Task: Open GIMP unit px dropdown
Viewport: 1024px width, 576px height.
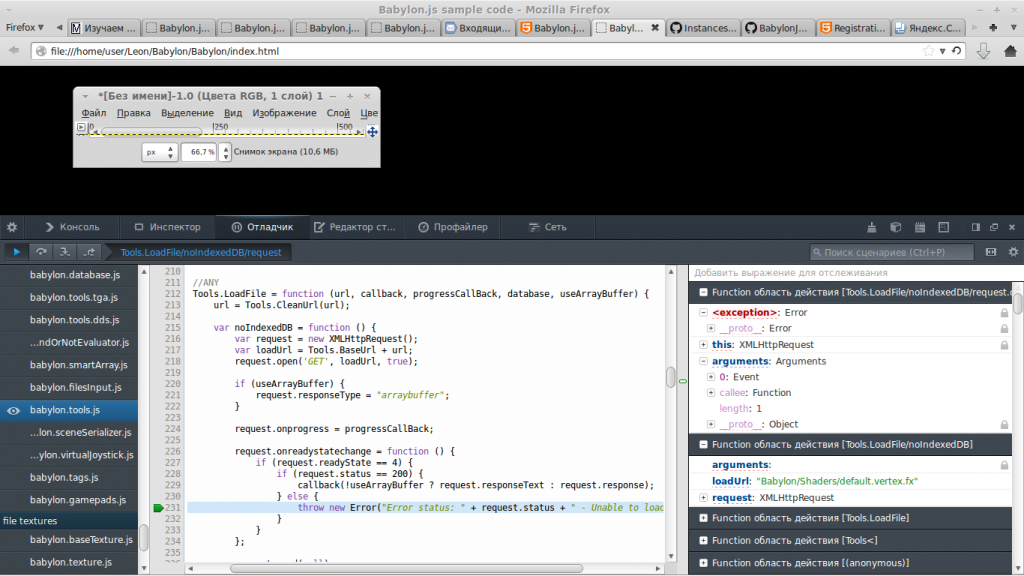Action: click(x=159, y=152)
